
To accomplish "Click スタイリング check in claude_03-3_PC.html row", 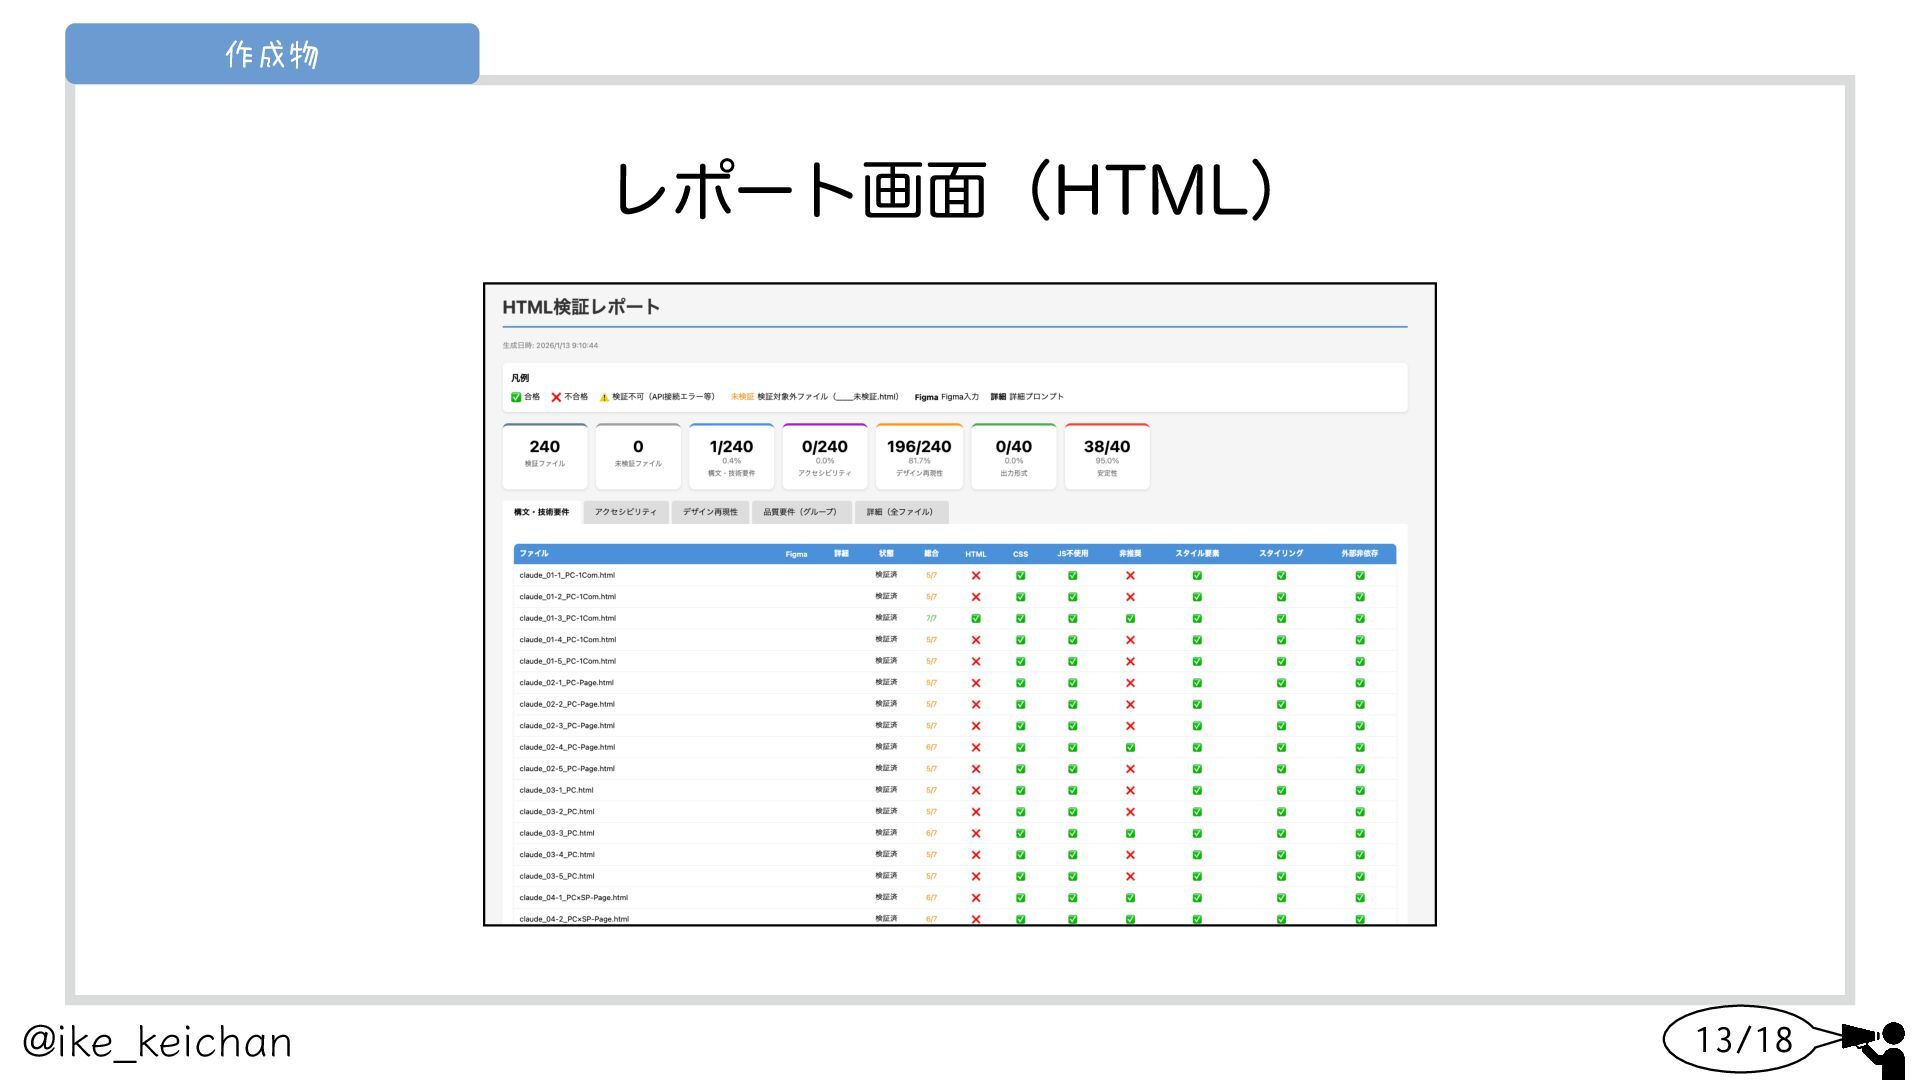I will 1281,834.
